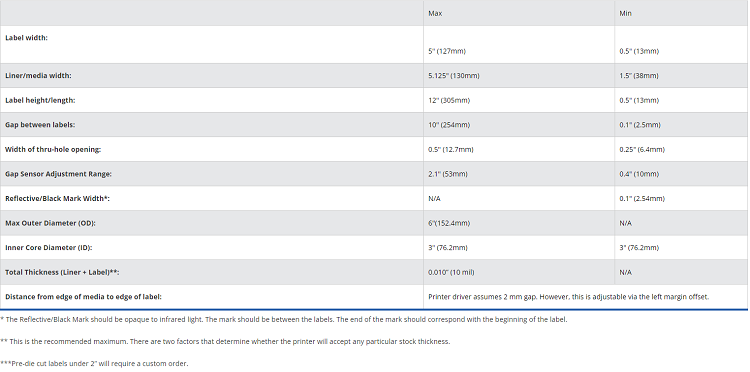
Task: Click the 0.1" (2.5mm) value
Action: 640,125
